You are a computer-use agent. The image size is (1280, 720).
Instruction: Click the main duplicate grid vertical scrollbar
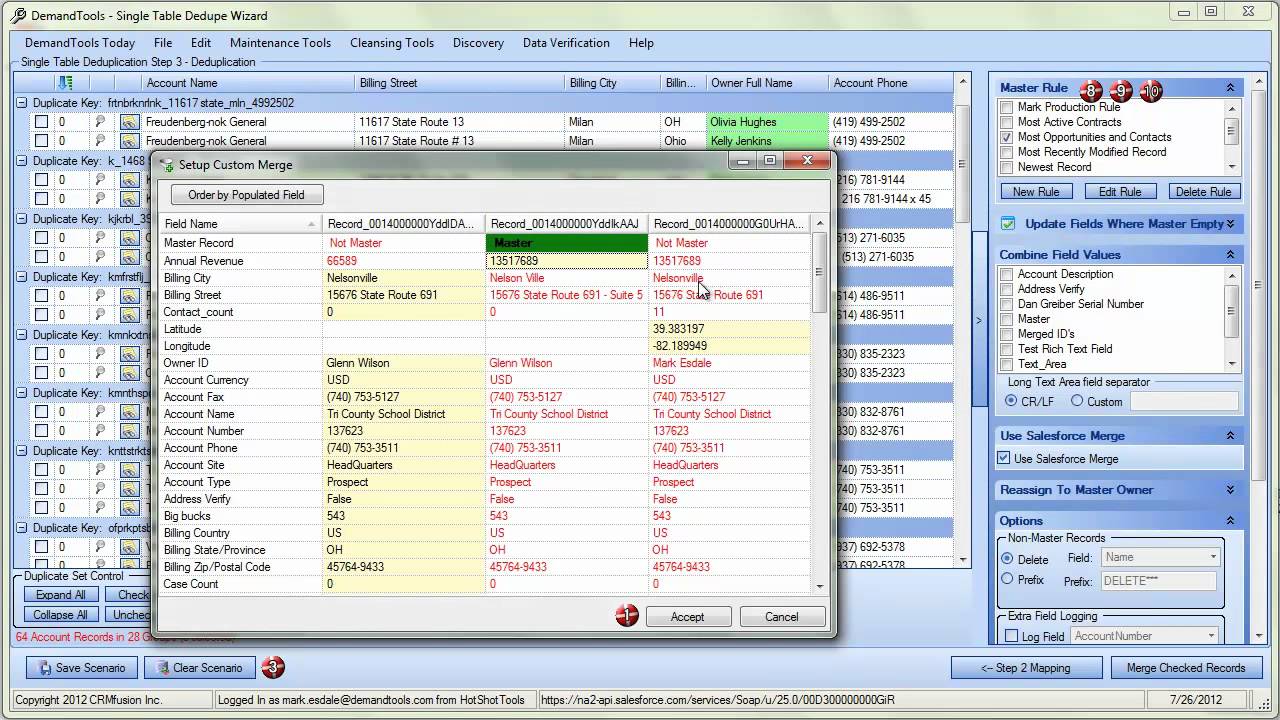[962, 320]
